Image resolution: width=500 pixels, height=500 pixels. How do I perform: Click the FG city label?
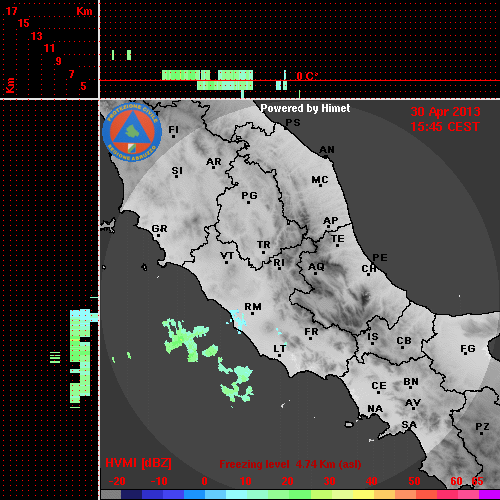pos(468,349)
